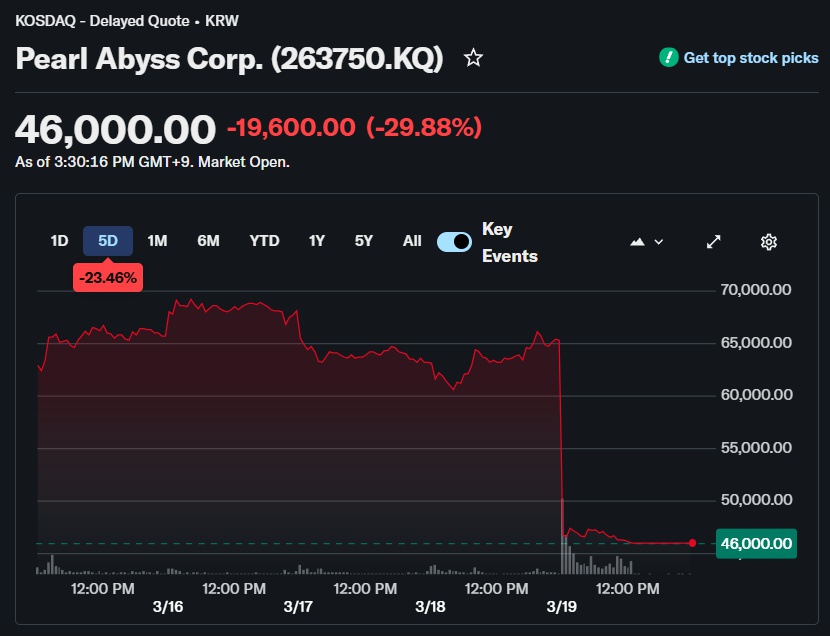Viewport: 830px width, 636px height.
Task: Switch to the 1D time range
Action: [60, 241]
